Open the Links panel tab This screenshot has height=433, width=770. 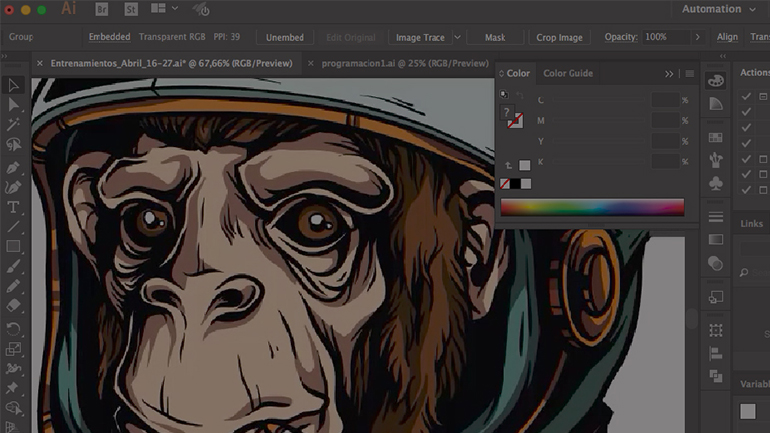(x=751, y=223)
